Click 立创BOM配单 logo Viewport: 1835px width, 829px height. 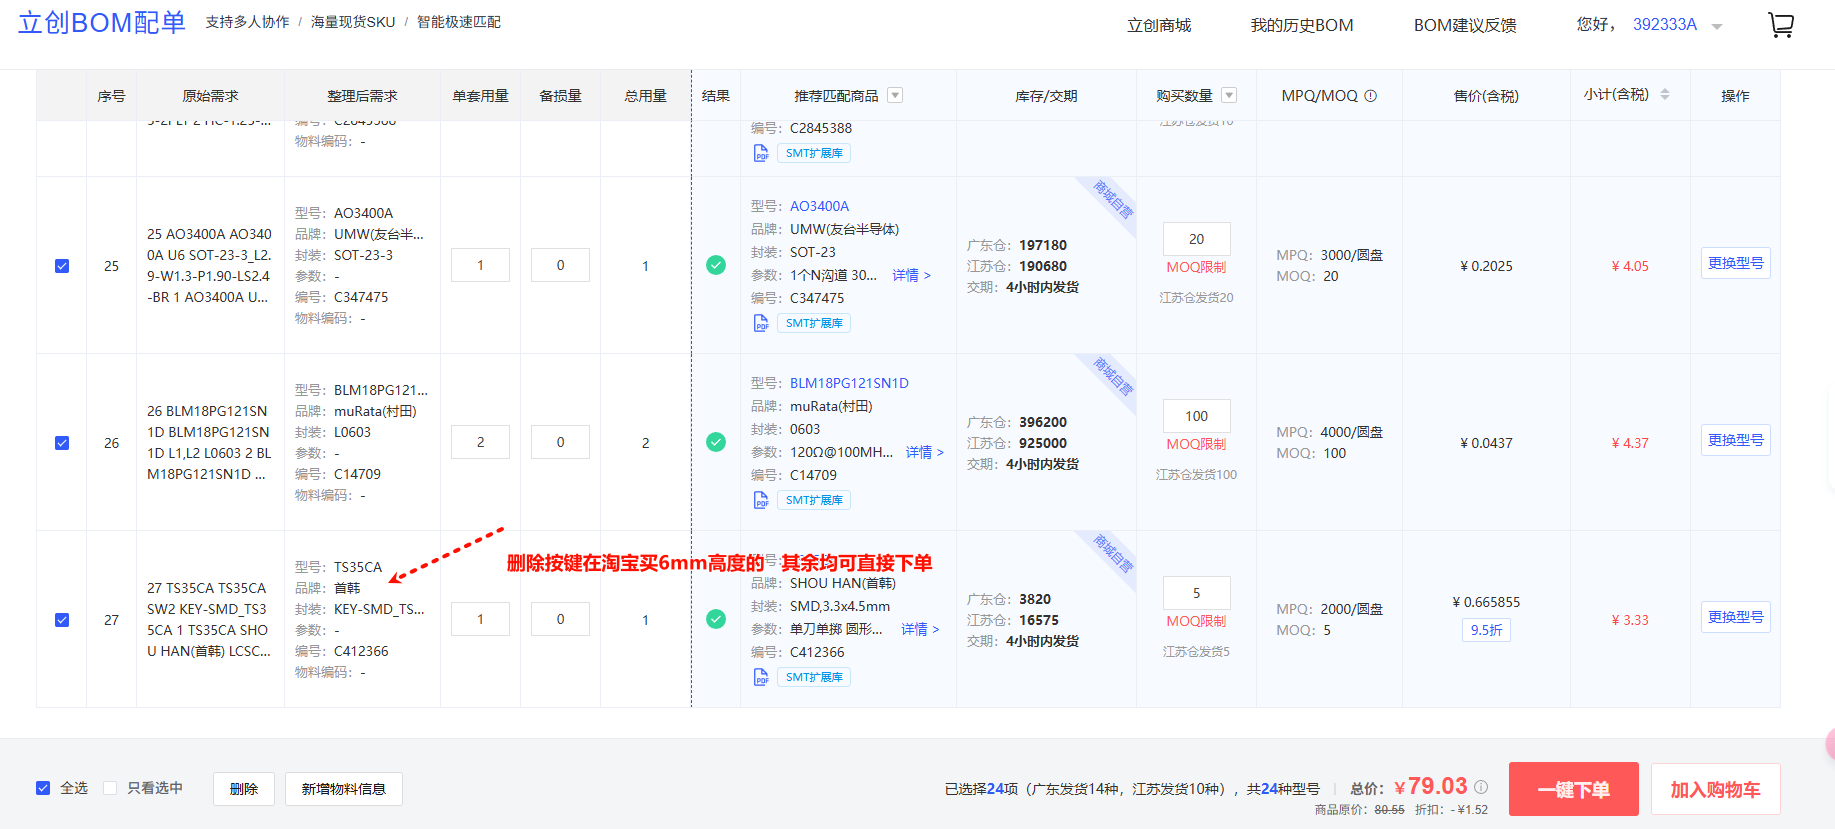[x=102, y=22]
